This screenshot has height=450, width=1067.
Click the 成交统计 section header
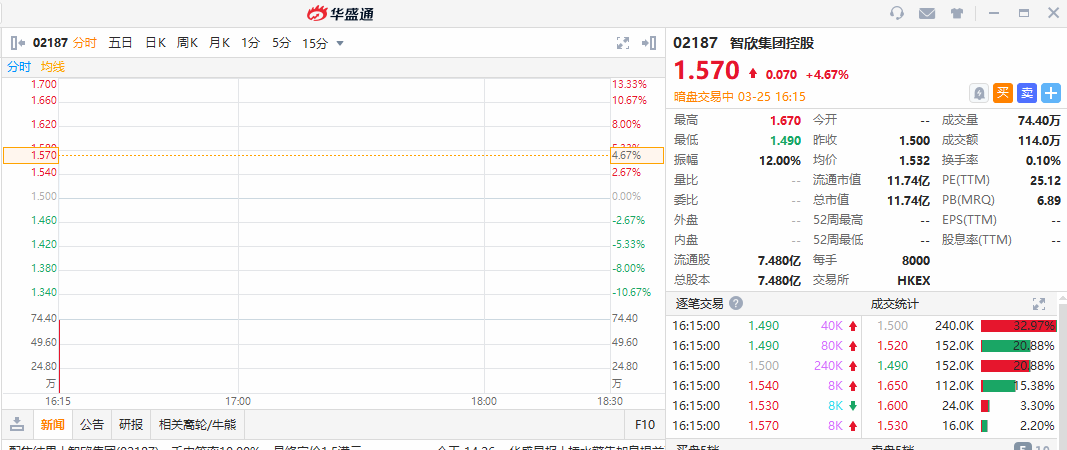(x=894, y=304)
